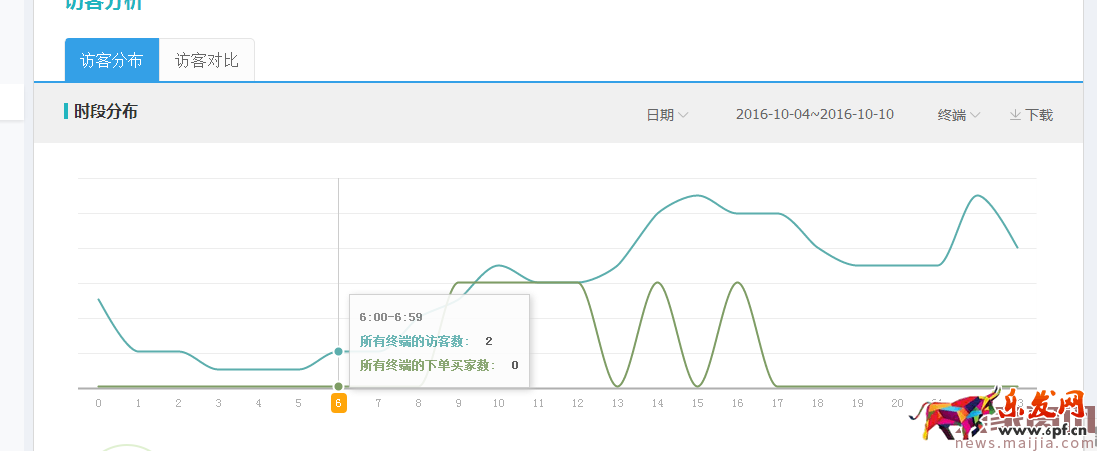Click the 下载 download arrow icon
This screenshot has width=1097, height=451.
[x=1015, y=115]
